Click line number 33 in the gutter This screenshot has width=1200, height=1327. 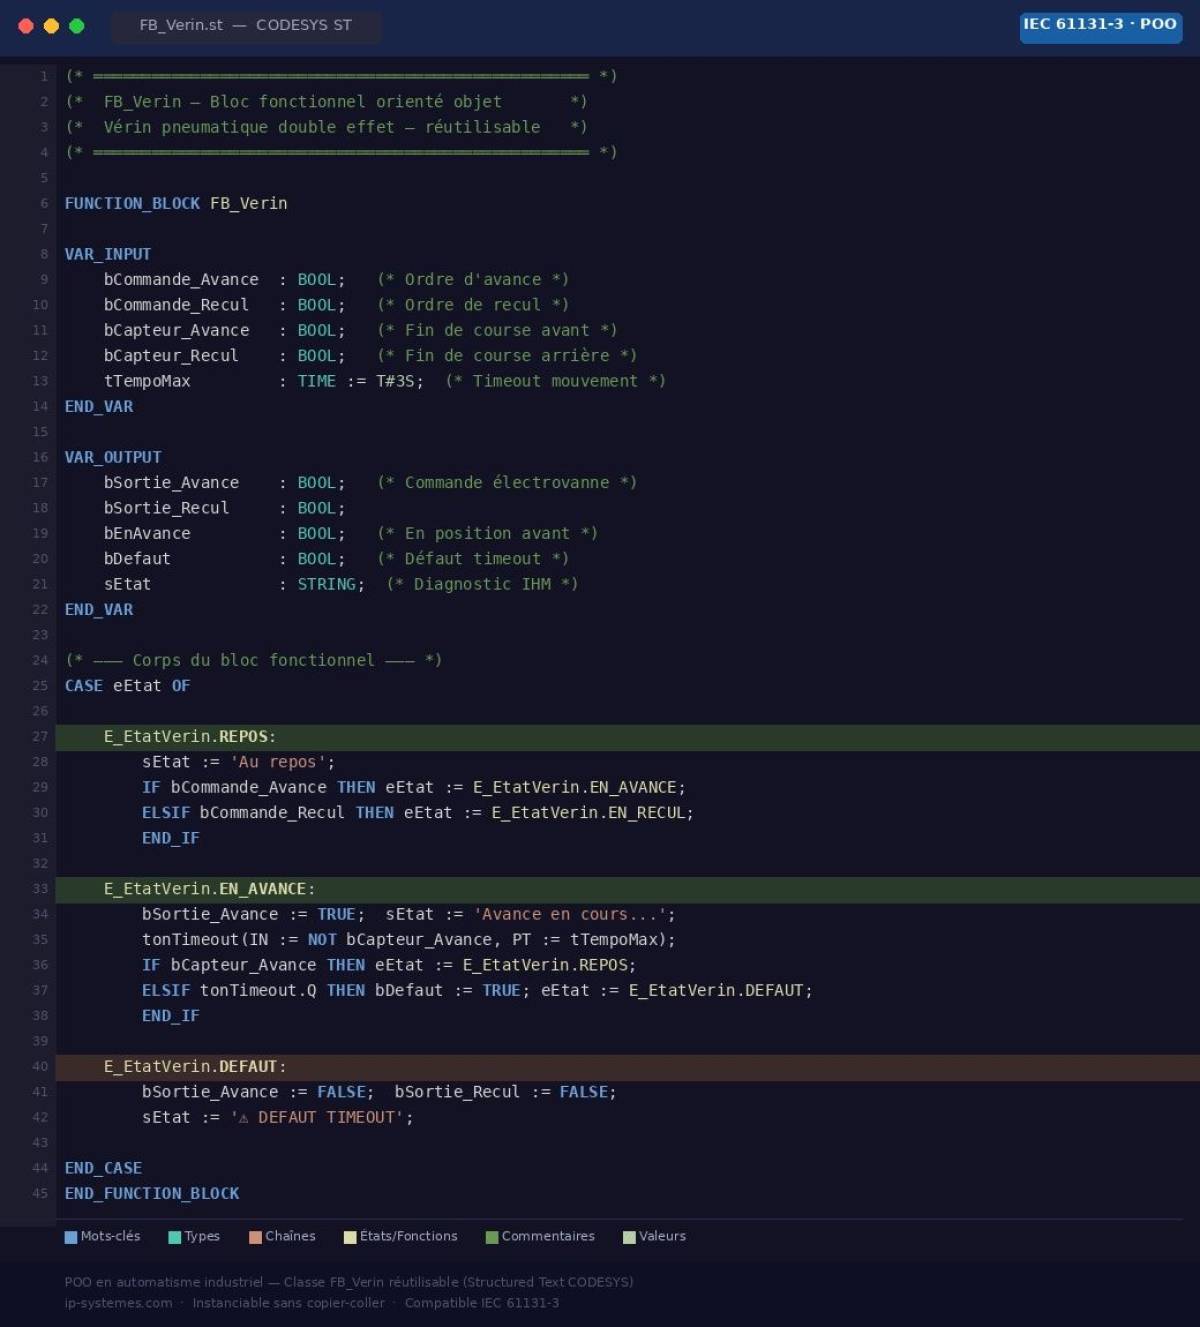pyautogui.click(x=40, y=889)
